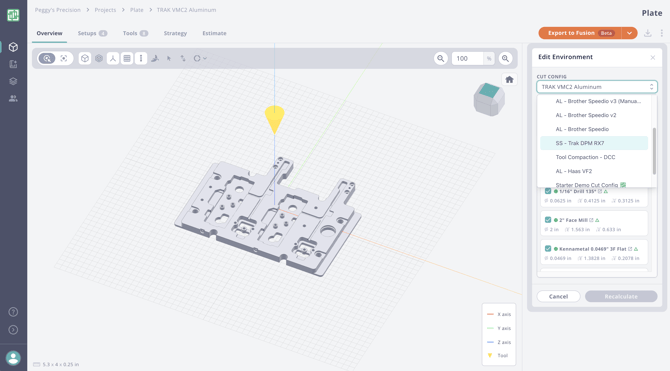Switch to the Estimate tab
The width and height of the screenshot is (670, 371).
(215, 33)
